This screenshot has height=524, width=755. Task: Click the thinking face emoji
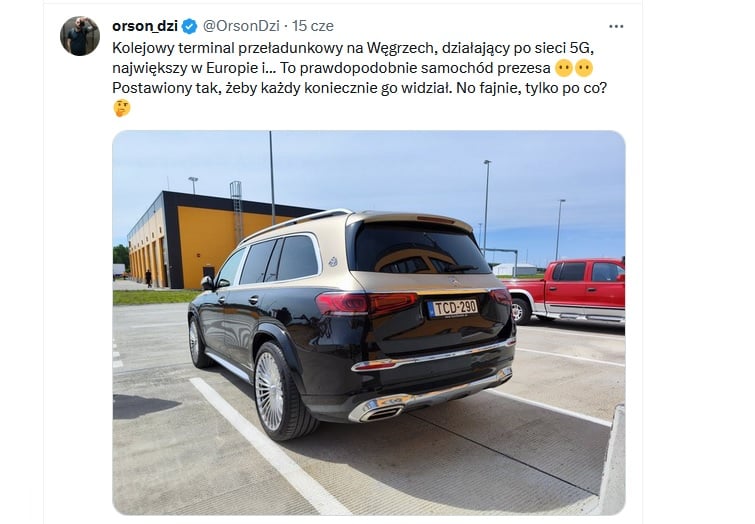[122, 108]
